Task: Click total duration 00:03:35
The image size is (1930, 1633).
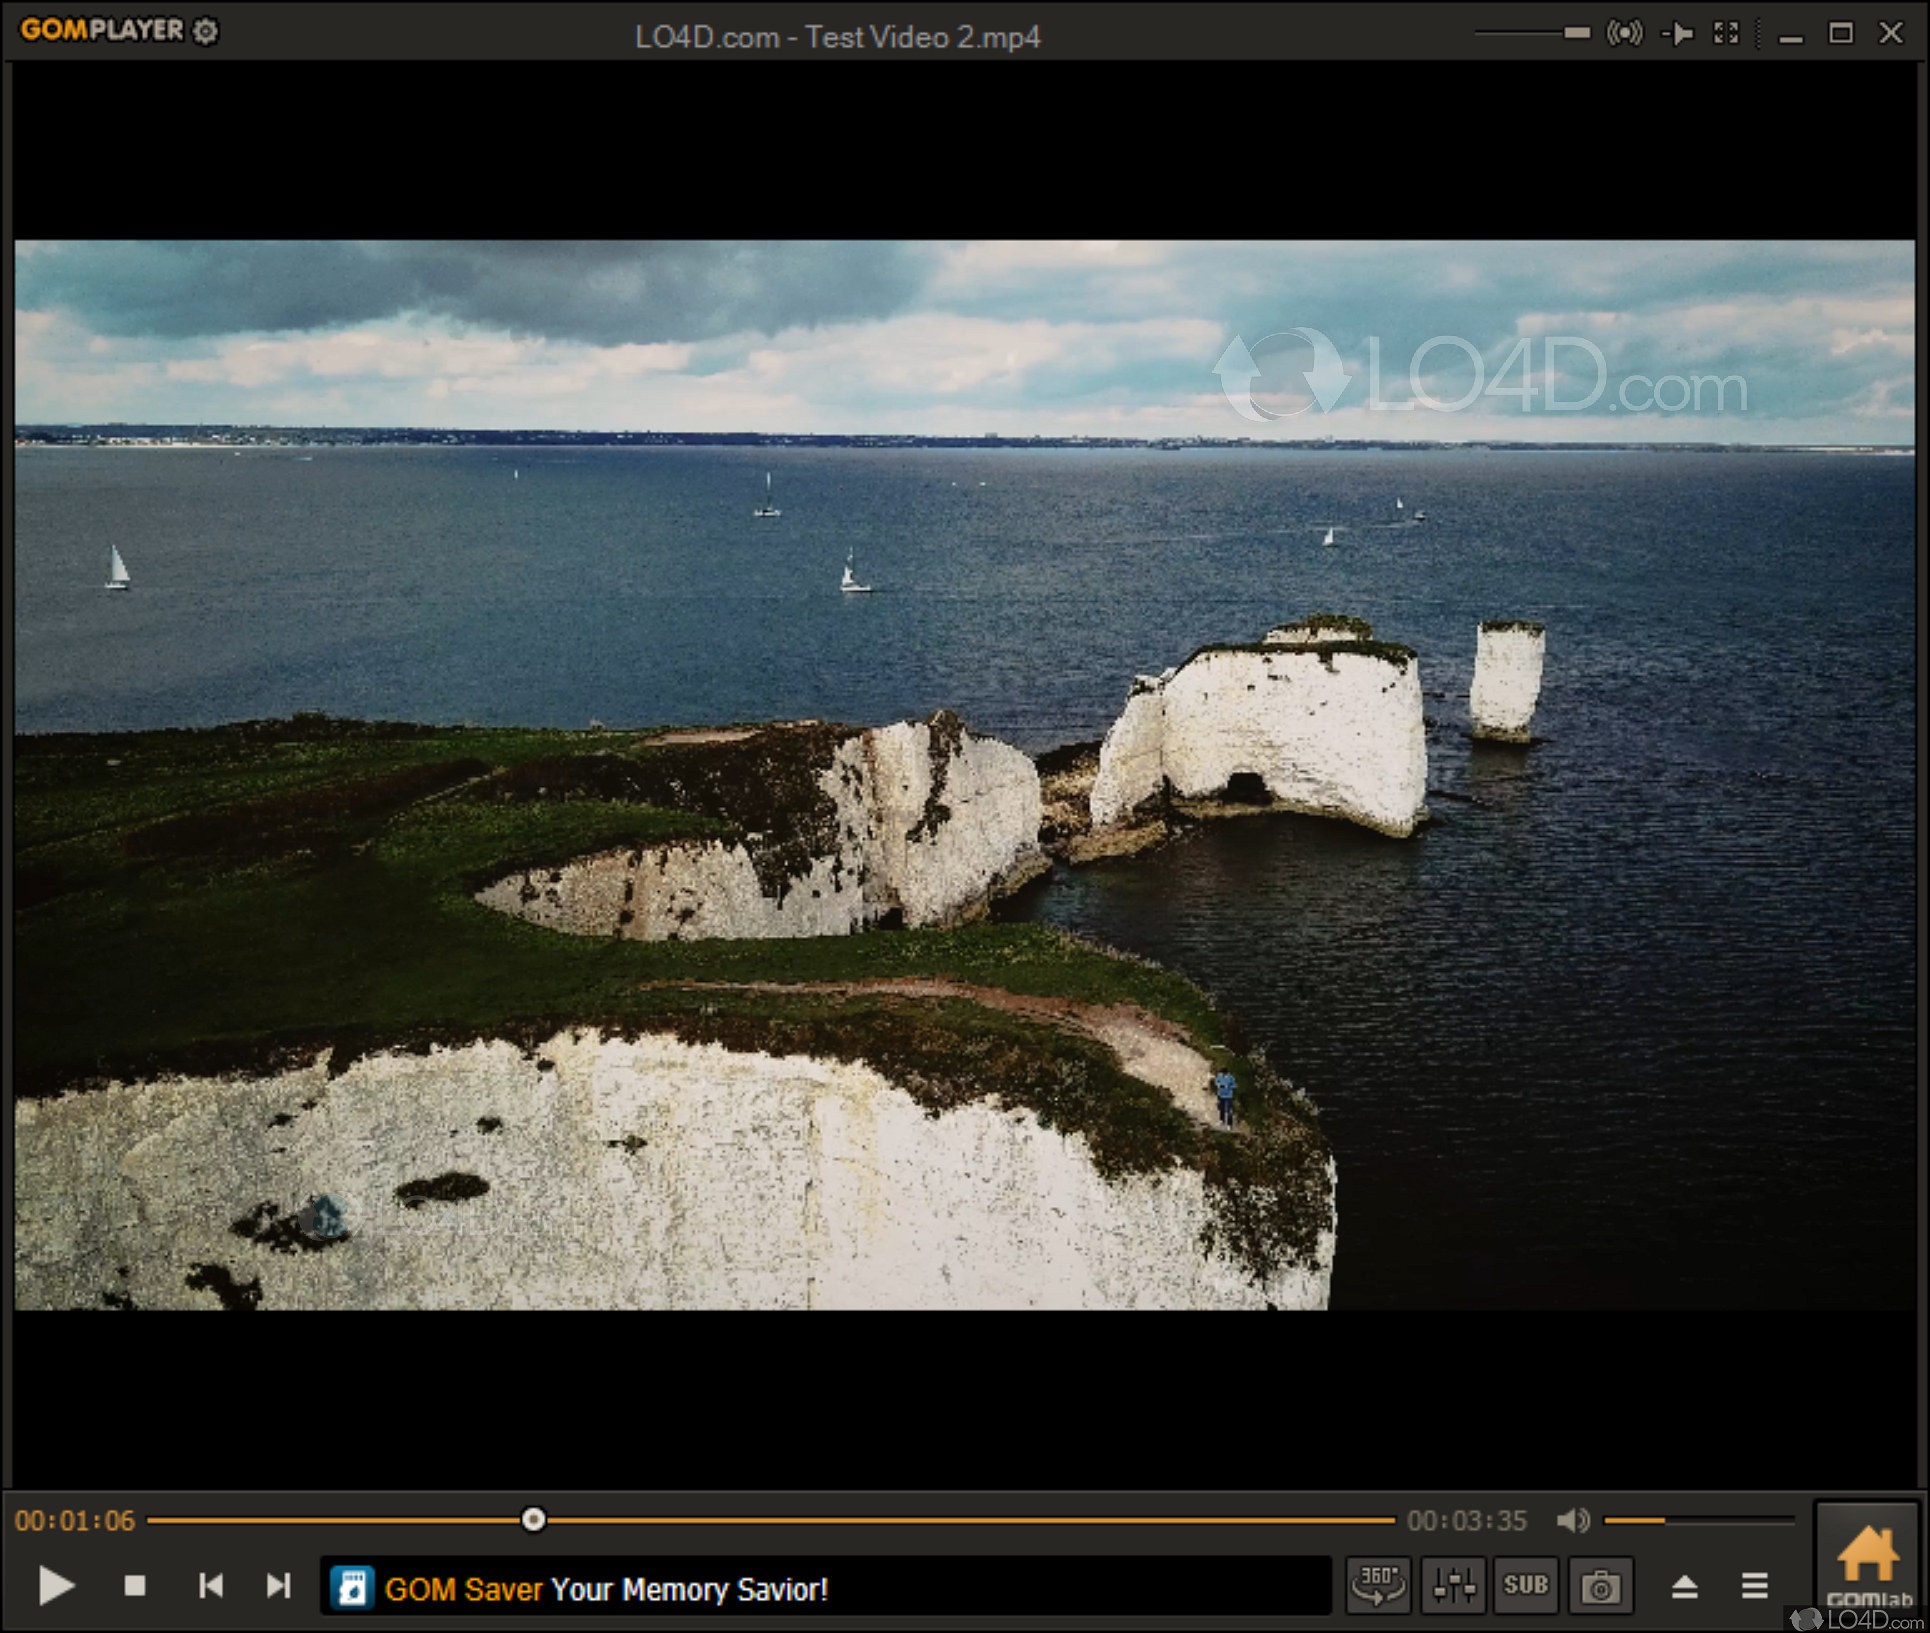Action: (x=1467, y=1521)
